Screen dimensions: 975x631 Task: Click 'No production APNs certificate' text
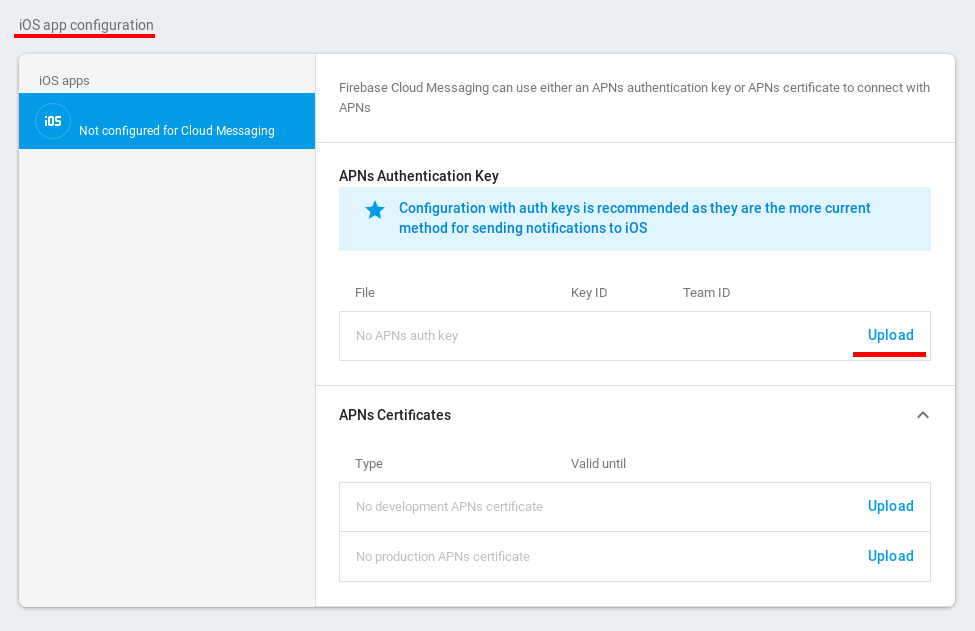pos(442,557)
